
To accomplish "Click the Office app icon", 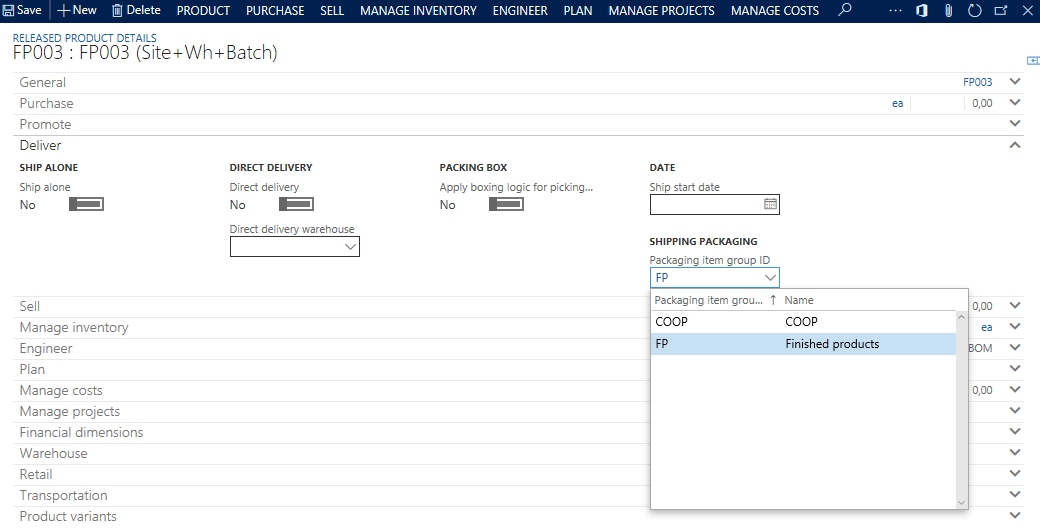I will [922, 11].
